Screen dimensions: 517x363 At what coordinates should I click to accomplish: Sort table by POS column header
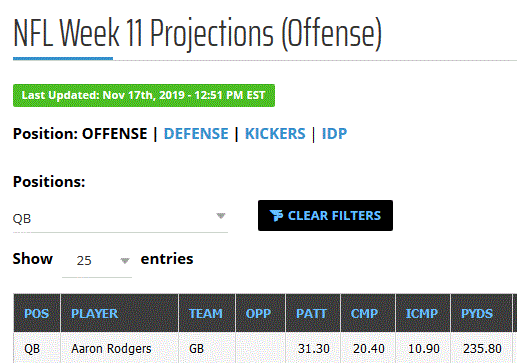[x=37, y=313]
